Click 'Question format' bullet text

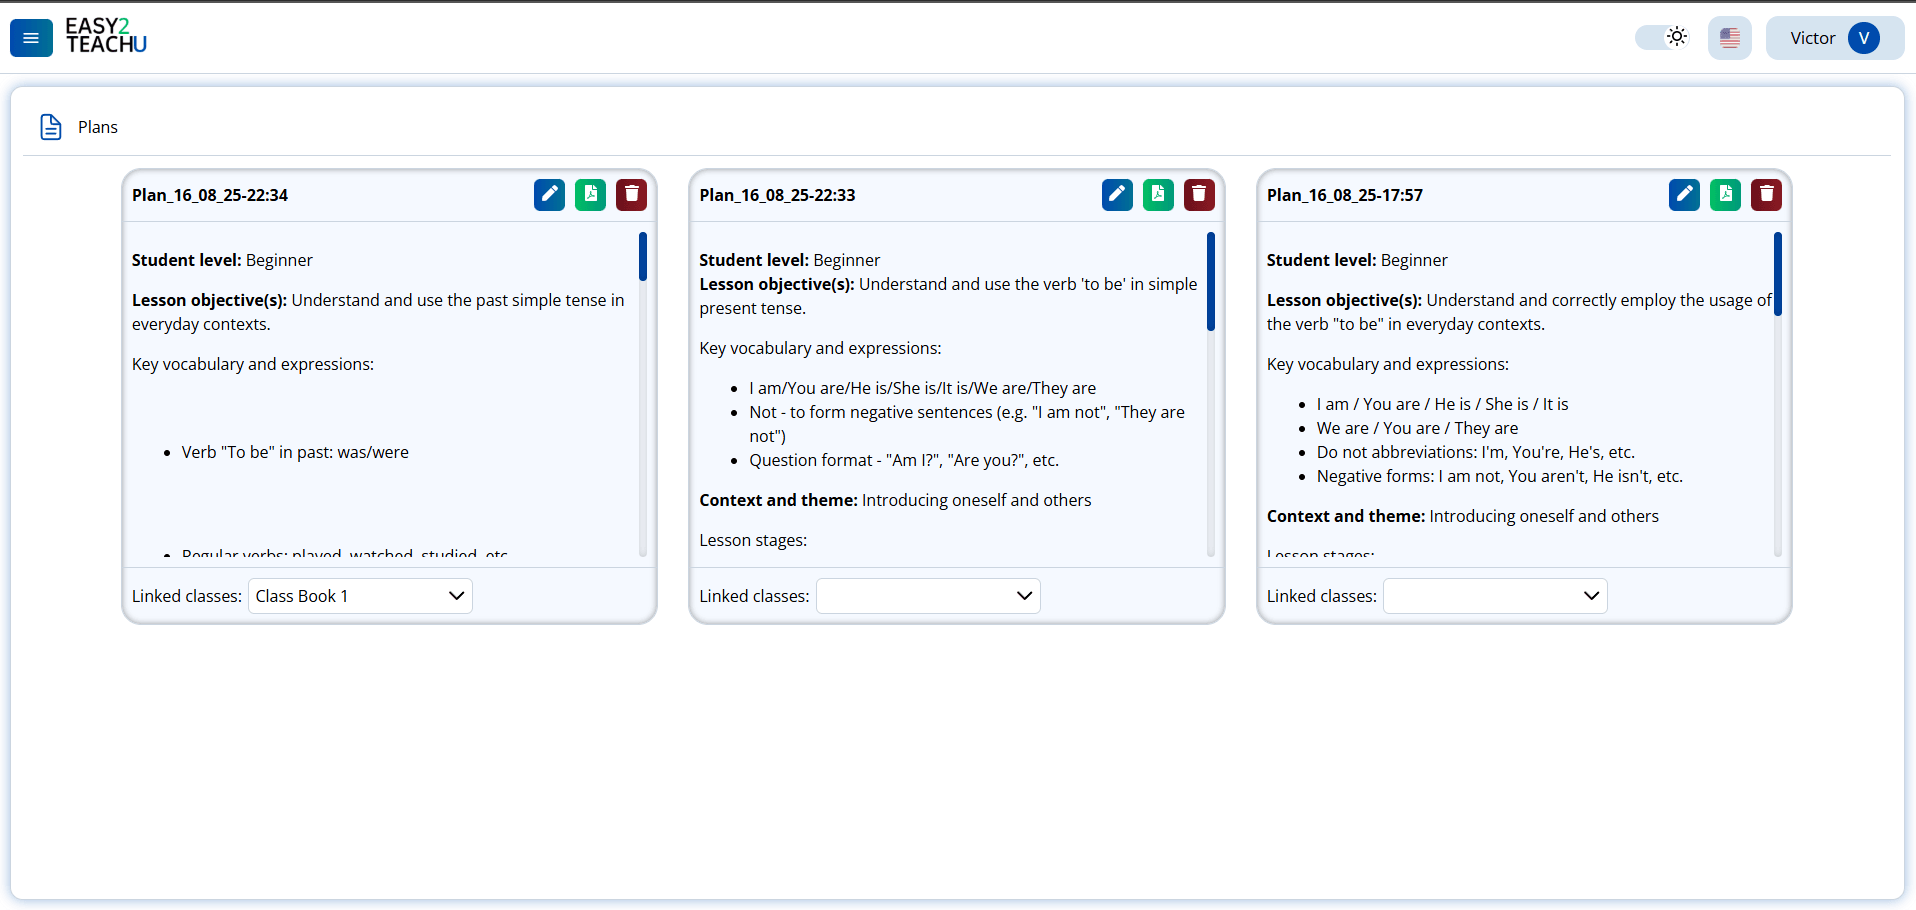coord(904,460)
